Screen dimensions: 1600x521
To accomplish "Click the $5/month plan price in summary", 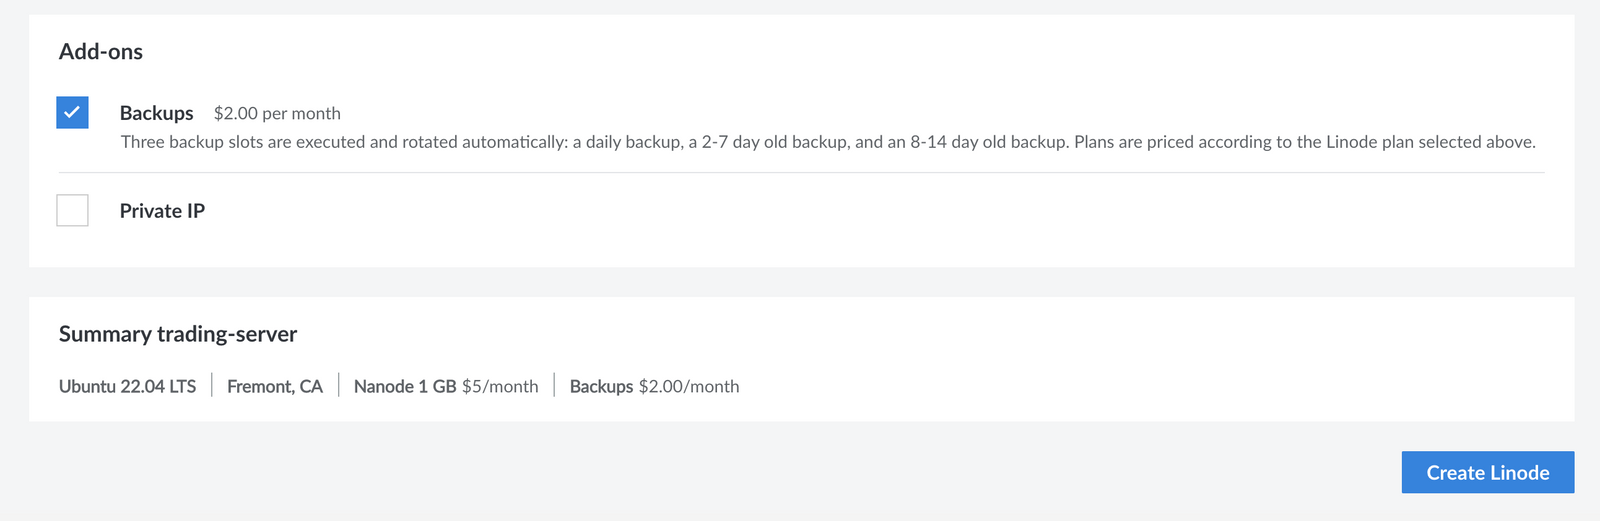I will [500, 387].
